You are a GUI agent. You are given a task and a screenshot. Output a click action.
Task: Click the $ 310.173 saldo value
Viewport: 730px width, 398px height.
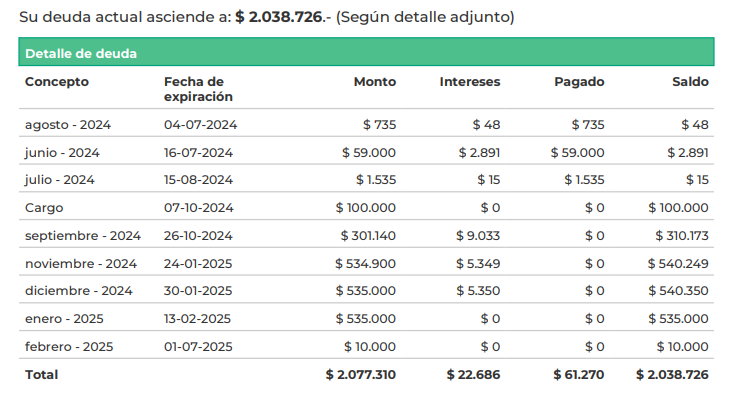tap(682, 236)
